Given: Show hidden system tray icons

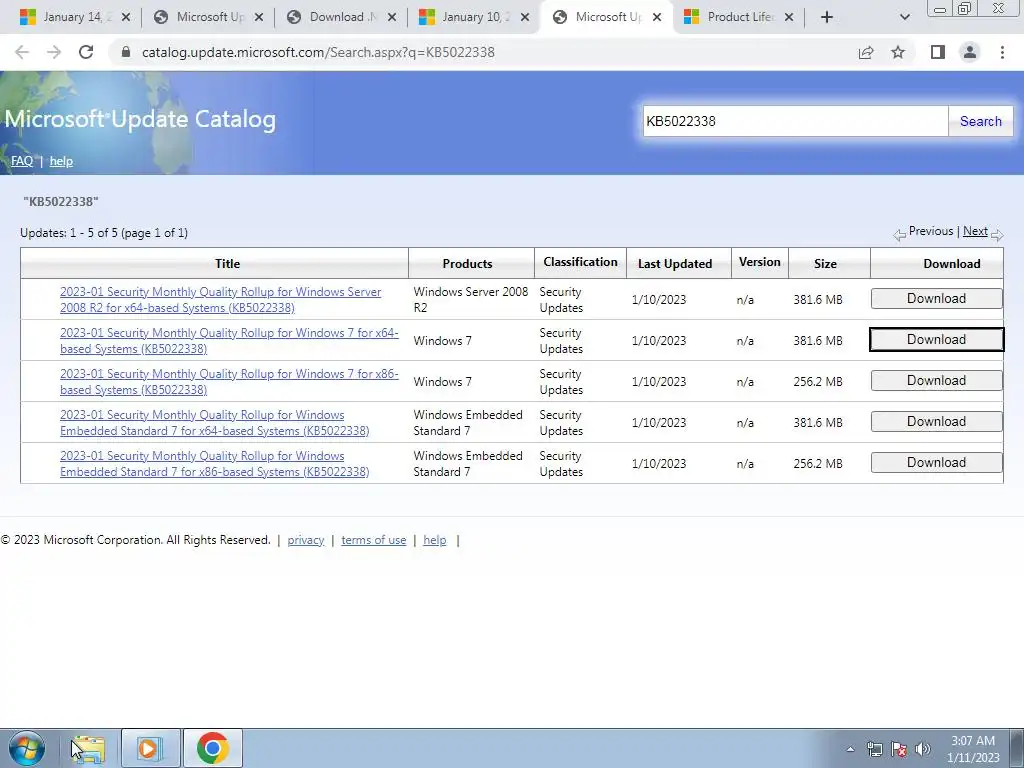Looking at the screenshot, I should 850,749.
